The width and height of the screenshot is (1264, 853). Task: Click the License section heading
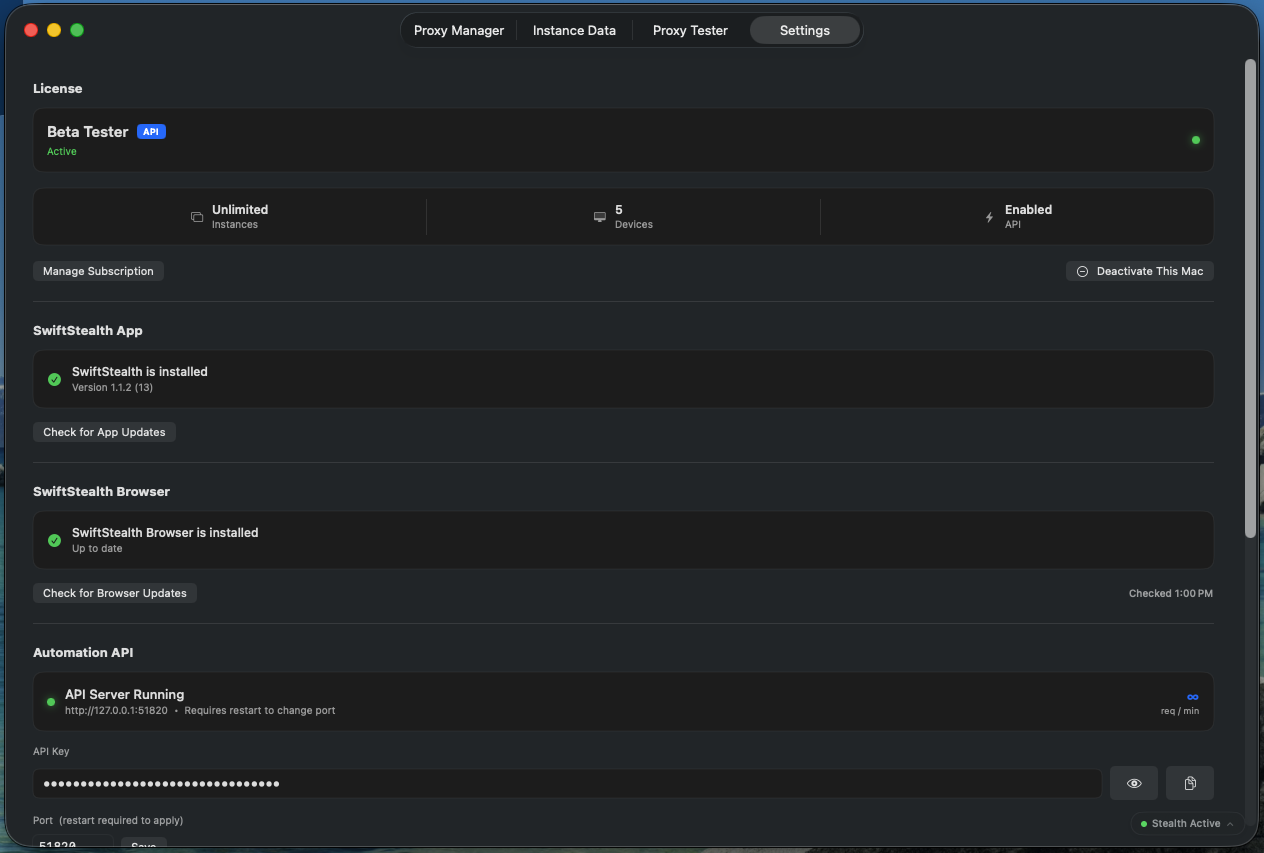click(58, 88)
